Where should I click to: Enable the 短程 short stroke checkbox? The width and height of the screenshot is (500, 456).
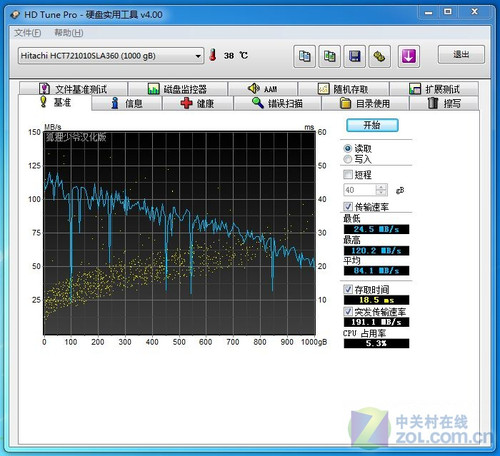(348, 174)
